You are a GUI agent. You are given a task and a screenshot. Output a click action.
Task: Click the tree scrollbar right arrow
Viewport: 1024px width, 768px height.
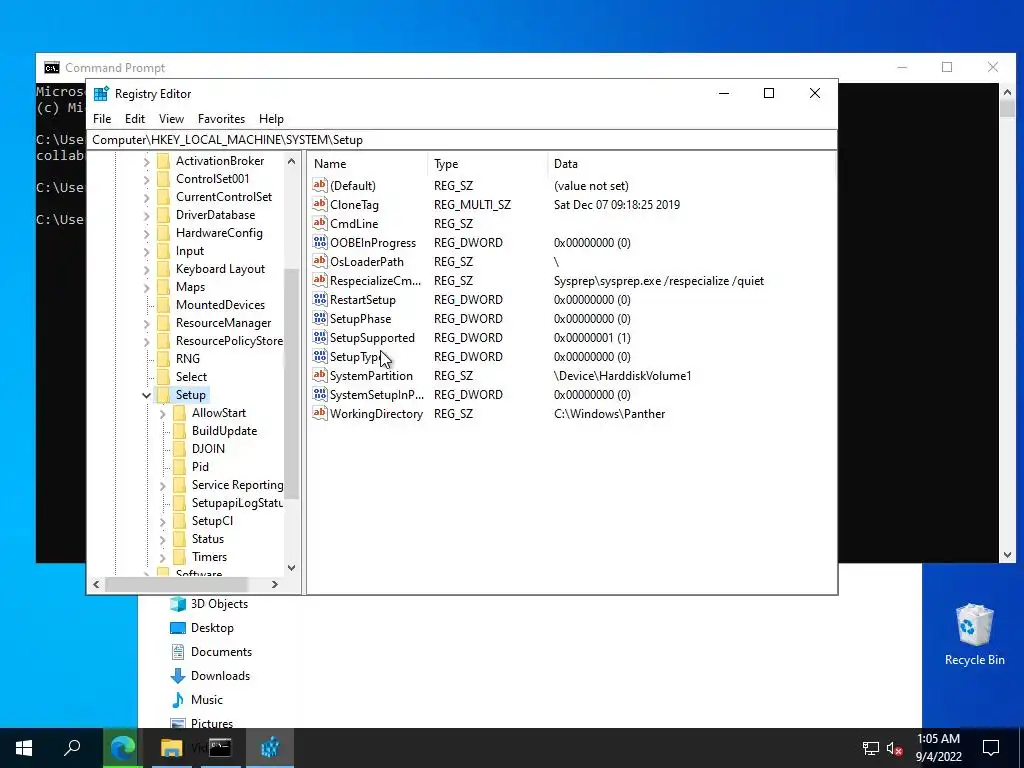[275, 584]
